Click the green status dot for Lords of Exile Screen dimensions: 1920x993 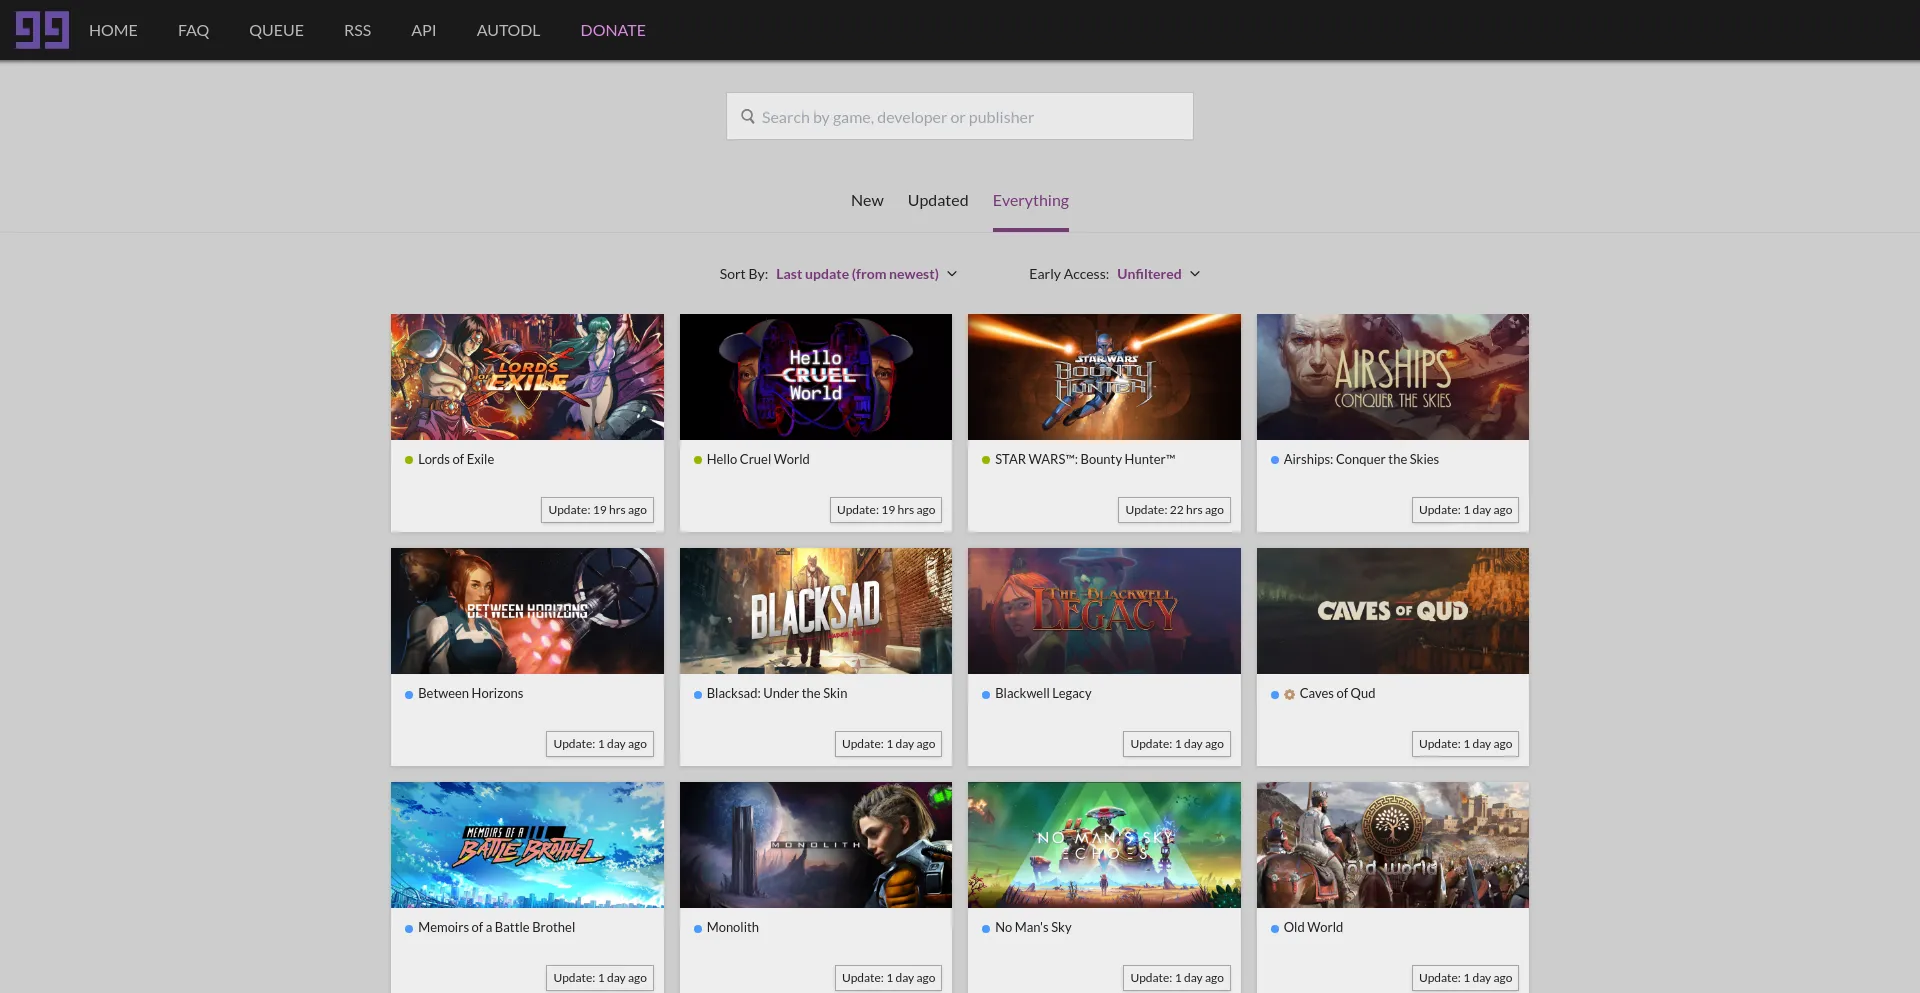pos(409,460)
